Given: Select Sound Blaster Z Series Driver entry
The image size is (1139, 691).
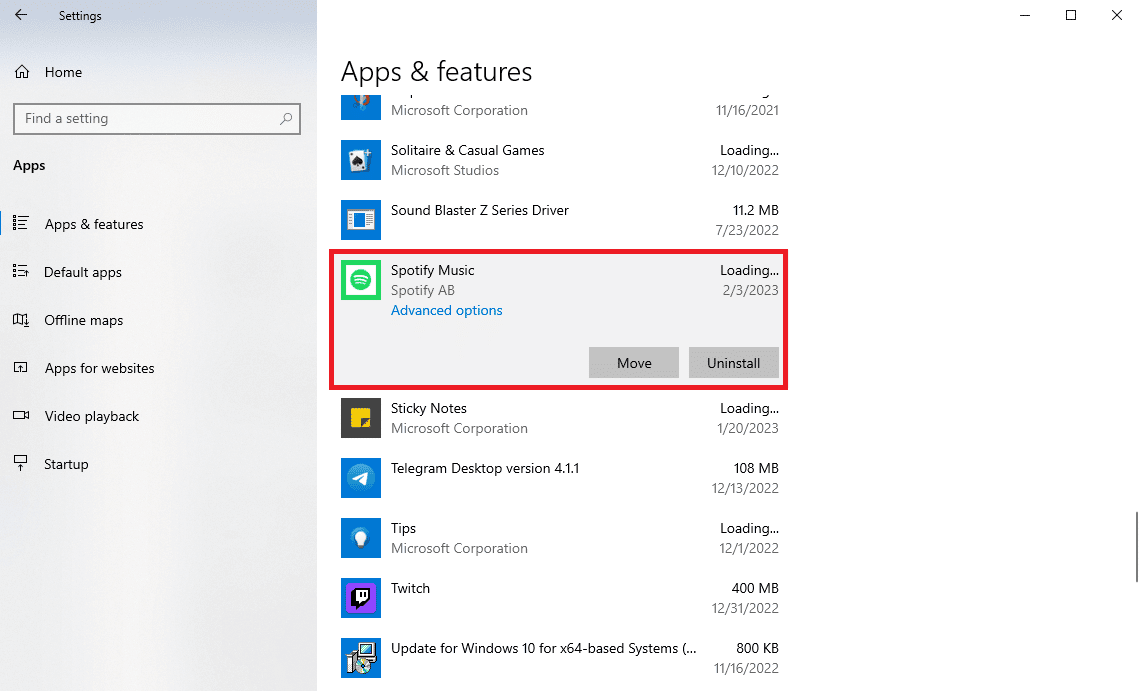Looking at the screenshot, I should tap(559, 219).
